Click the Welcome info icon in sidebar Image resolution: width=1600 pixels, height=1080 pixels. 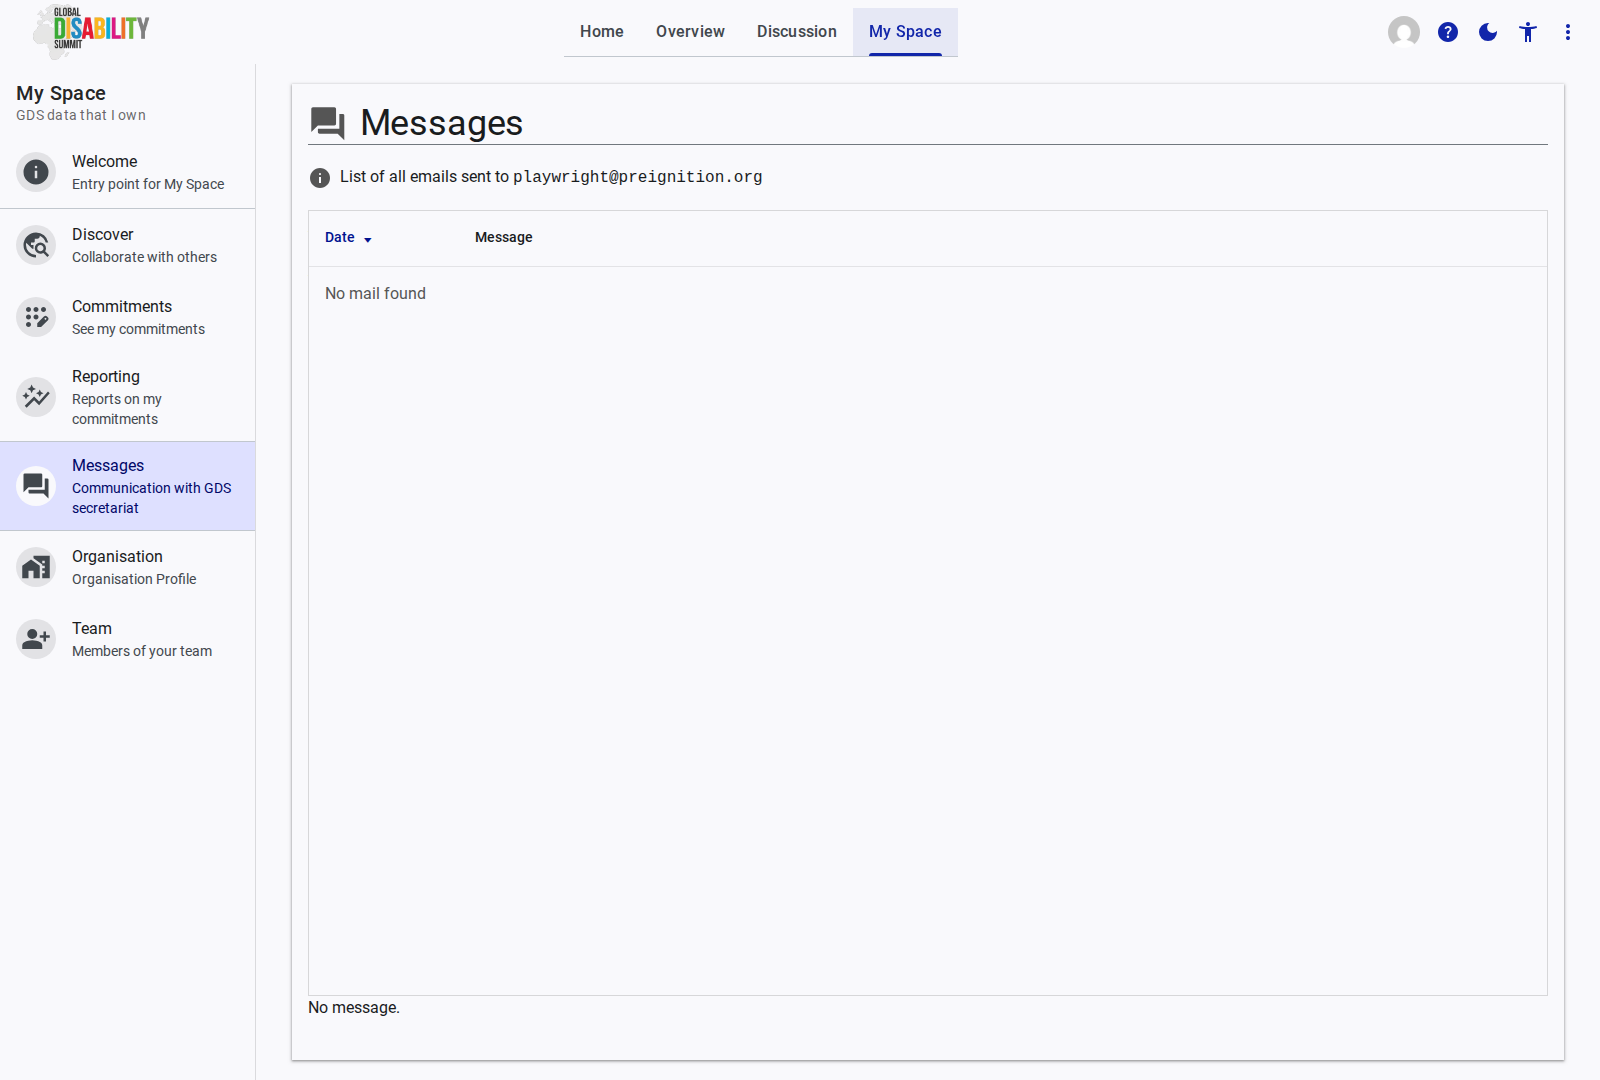36,172
